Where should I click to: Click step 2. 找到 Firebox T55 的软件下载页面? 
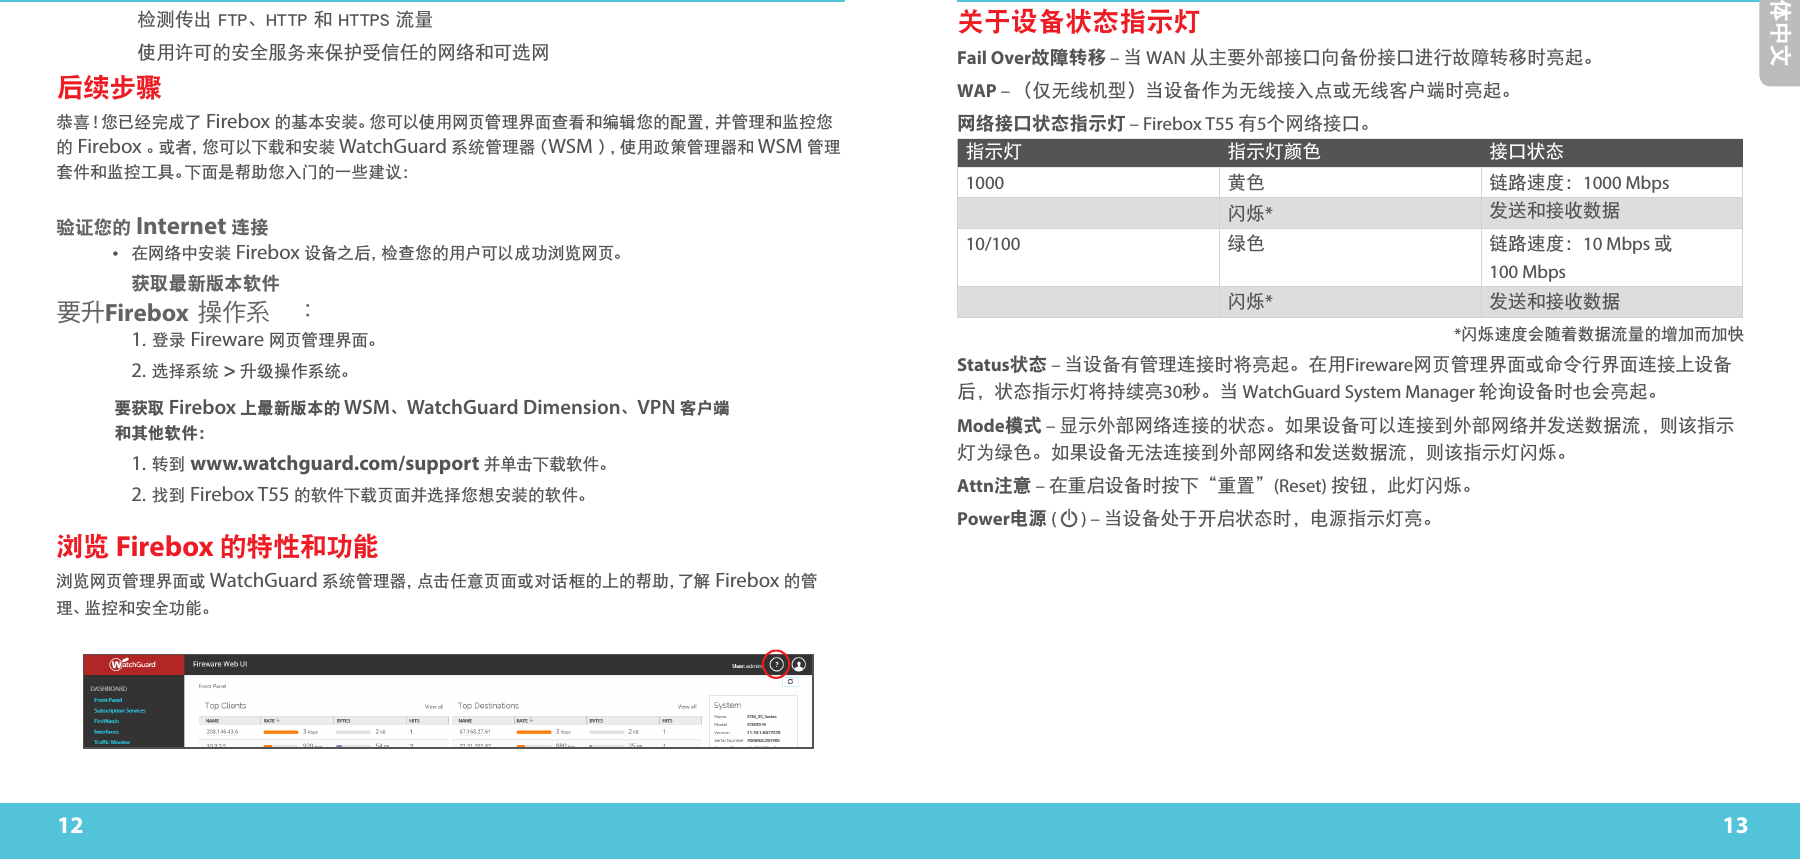point(360,495)
